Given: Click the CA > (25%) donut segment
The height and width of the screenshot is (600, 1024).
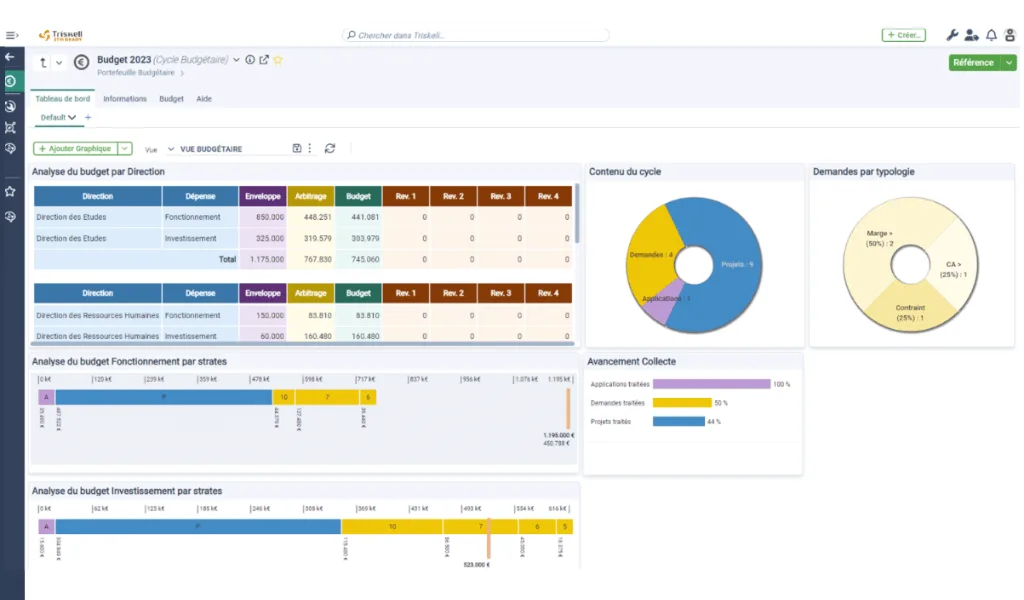Looking at the screenshot, I should pyautogui.click(x=955, y=268).
